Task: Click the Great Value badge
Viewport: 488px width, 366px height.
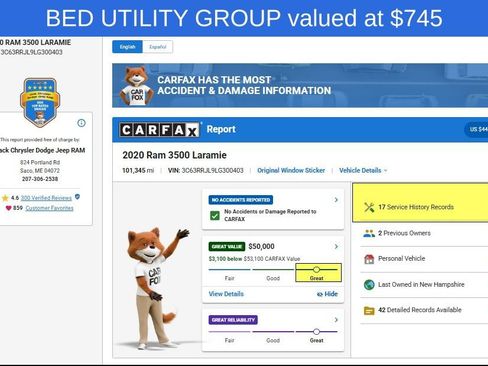Action: pos(227,246)
